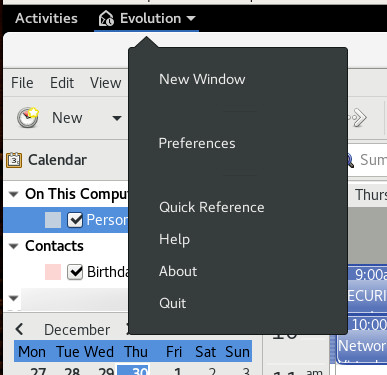Viewport: 387px width, 375px height.
Task: Click the Evolution app icon in top bar
Action: pos(106,18)
